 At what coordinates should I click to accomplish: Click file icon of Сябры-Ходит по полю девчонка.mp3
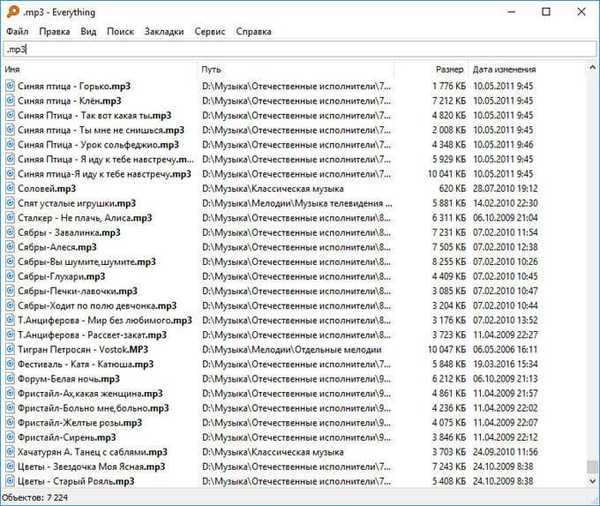tap(10, 305)
